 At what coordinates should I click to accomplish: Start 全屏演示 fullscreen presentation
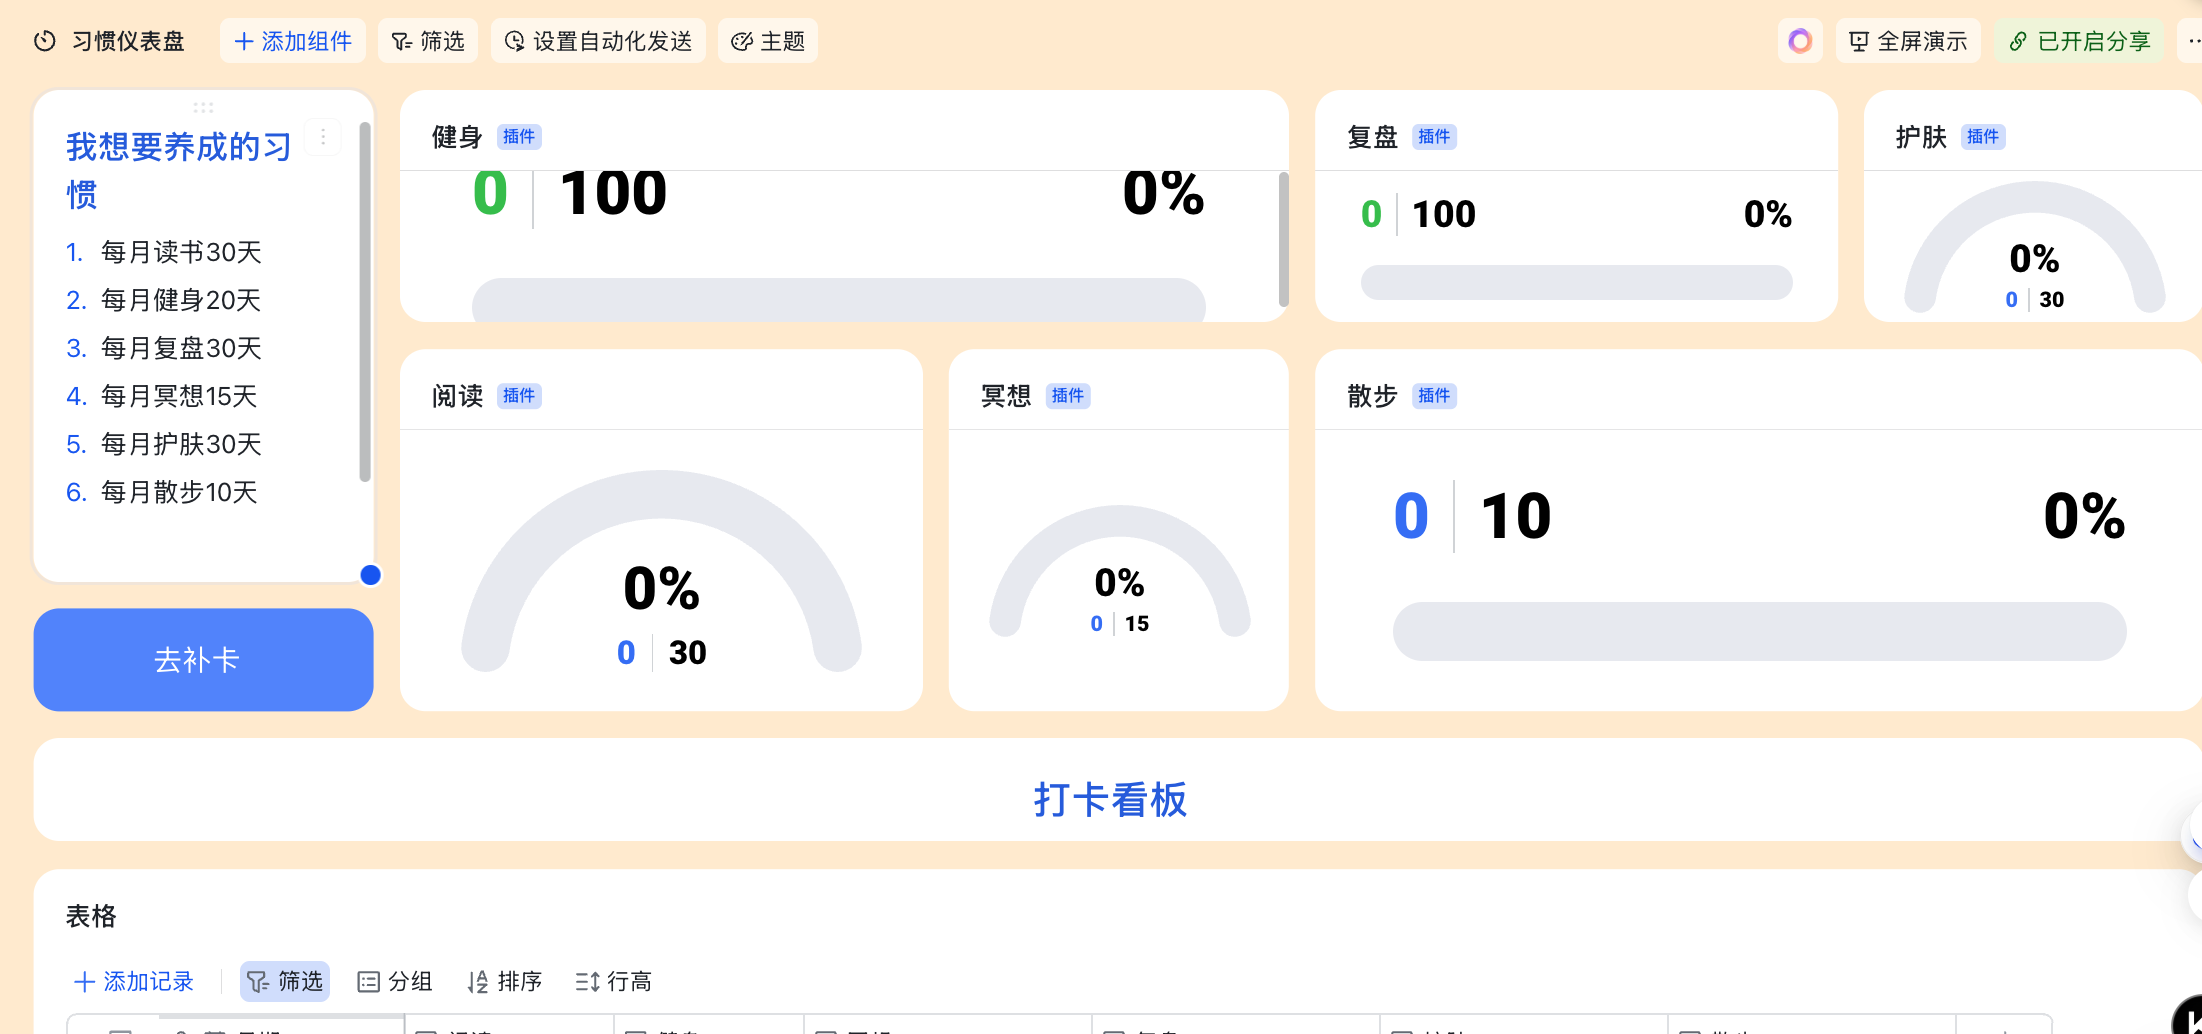1908,41
